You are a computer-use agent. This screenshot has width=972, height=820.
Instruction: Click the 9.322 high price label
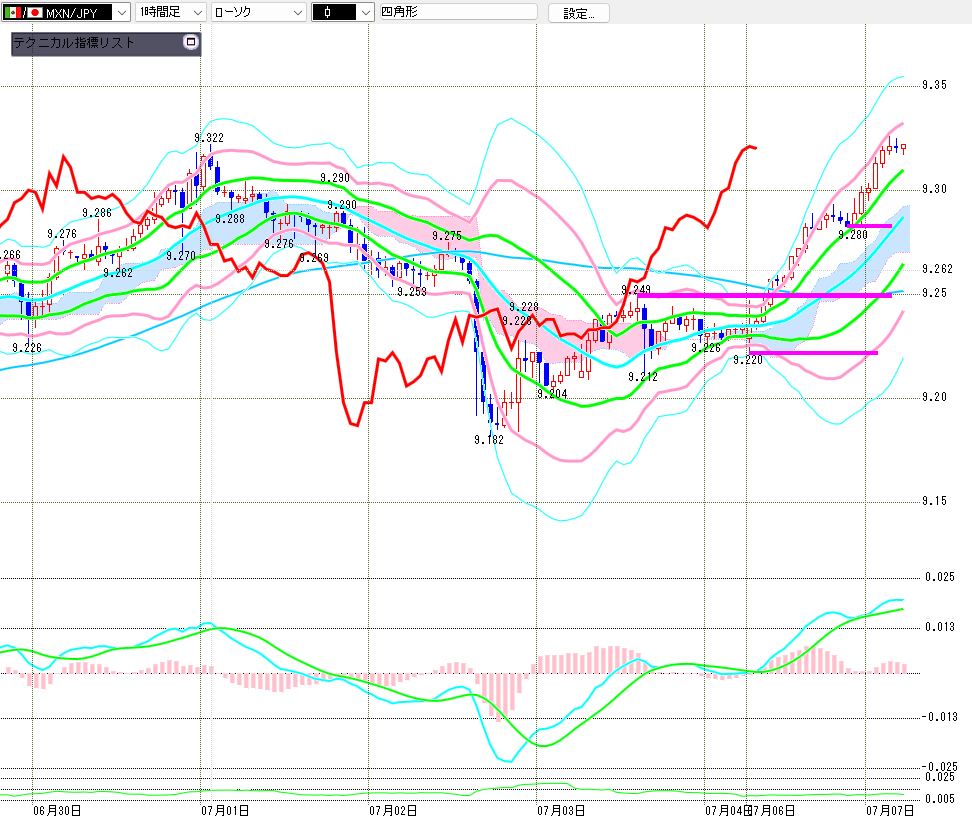click(x=209, y=138)
